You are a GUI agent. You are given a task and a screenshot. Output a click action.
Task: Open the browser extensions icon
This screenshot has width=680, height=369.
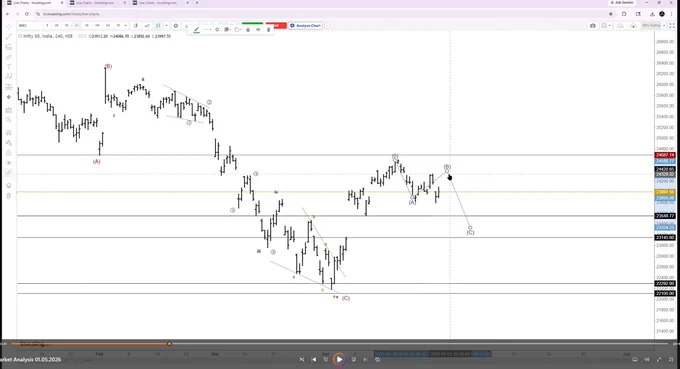pyautogui.click(x=624, y=14)
